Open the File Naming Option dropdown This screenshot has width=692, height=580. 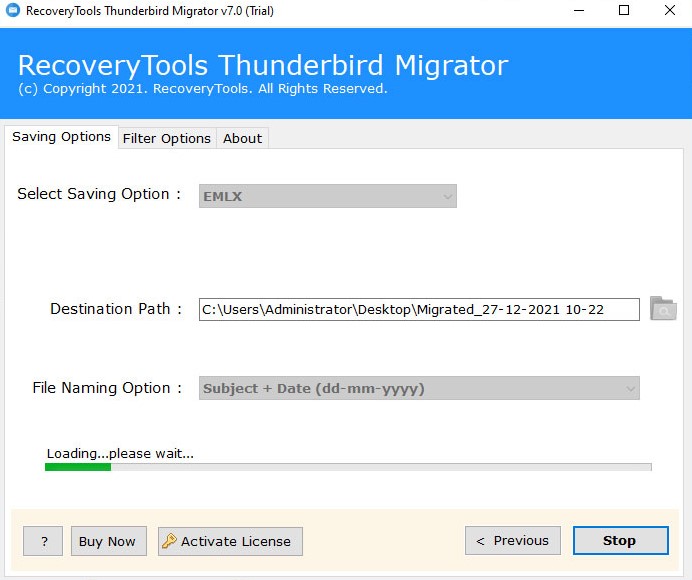click(419, 388)
